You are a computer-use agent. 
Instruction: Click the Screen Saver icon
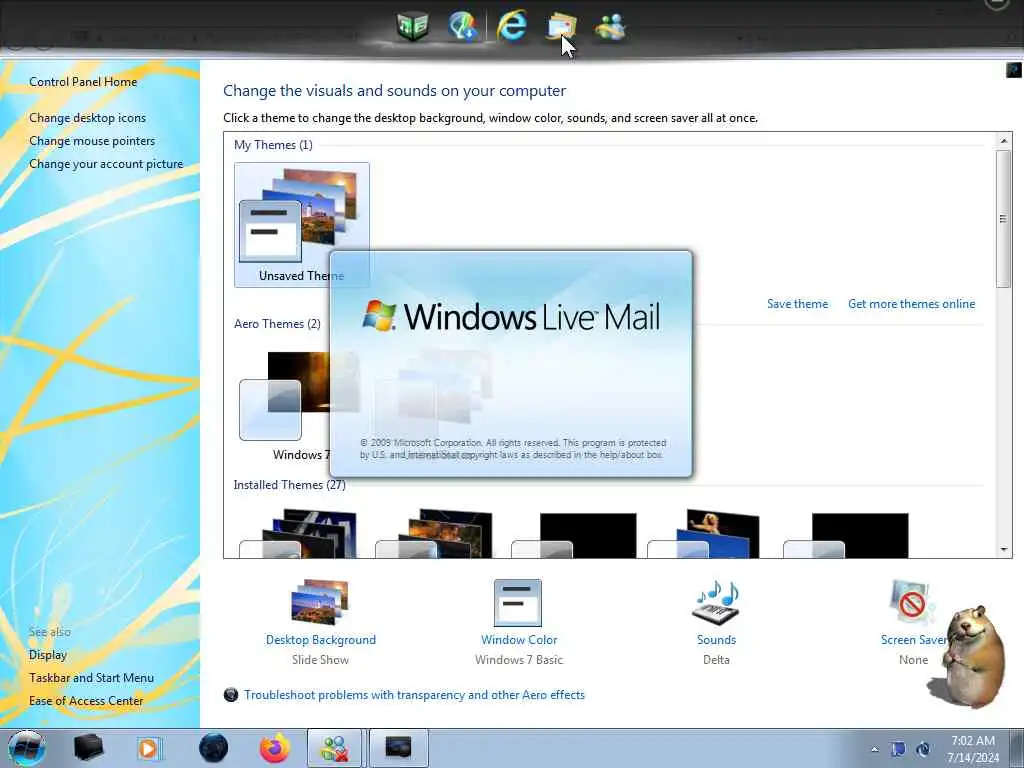[x=912, y=603]
